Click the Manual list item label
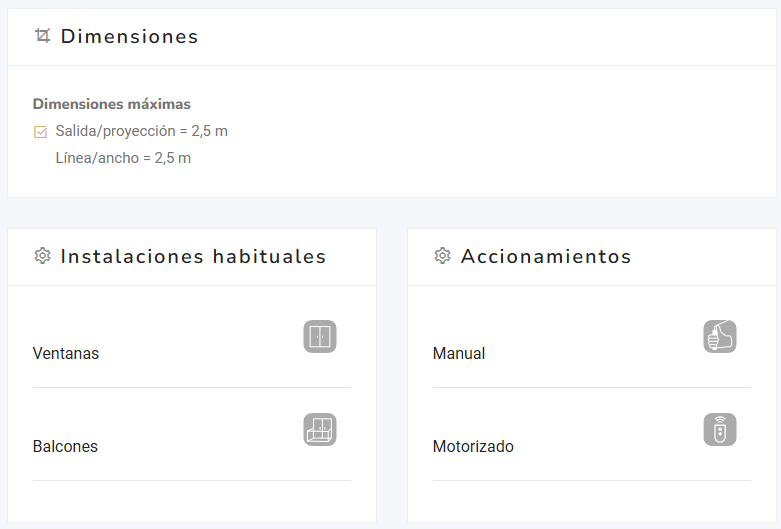 [x=459, y=354]
